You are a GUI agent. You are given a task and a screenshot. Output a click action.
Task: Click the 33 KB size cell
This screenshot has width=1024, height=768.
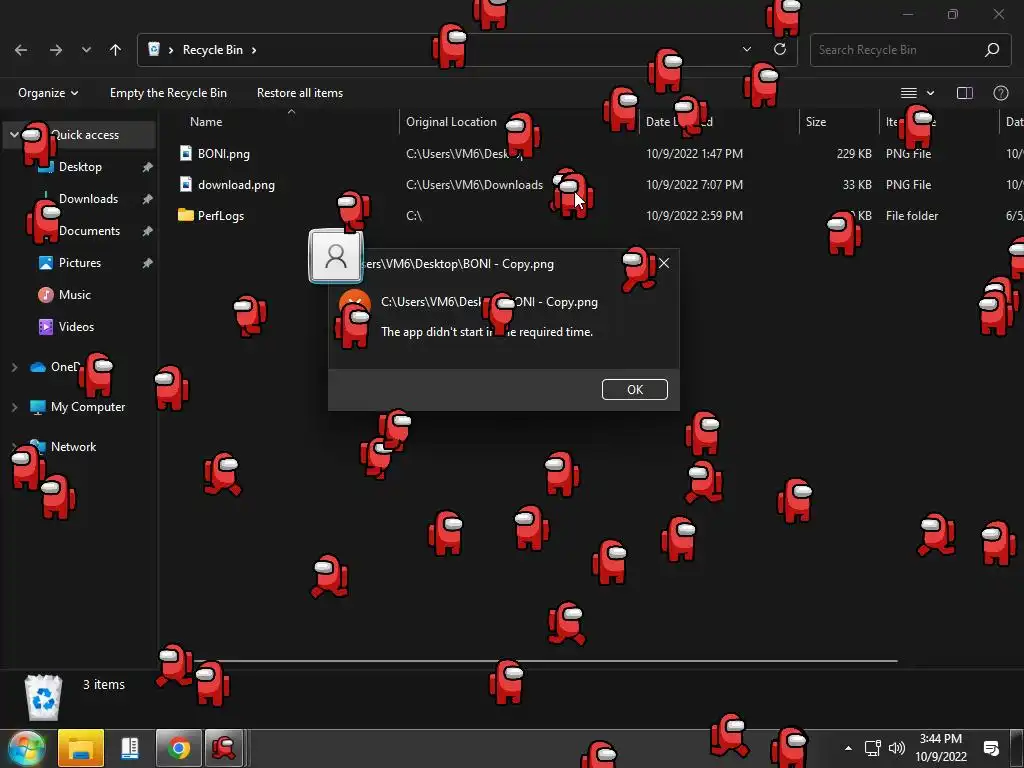click(857, 185)
